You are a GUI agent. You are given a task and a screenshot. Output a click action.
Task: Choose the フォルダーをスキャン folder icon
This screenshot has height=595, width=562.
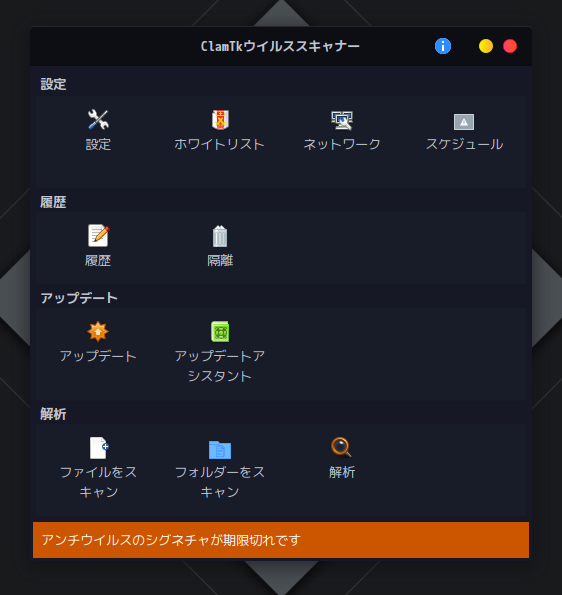click(220, 450)
